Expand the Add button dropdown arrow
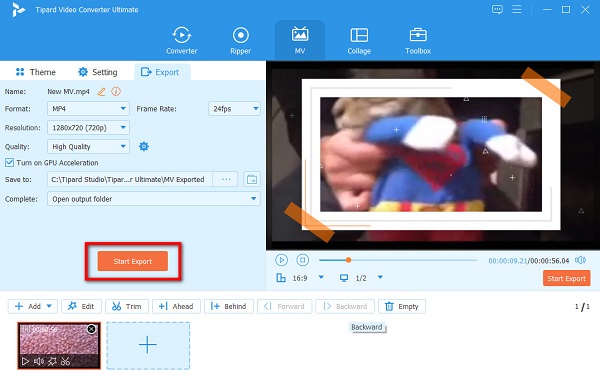This screenshot has height=388, width=600. [x=49, y=306]
